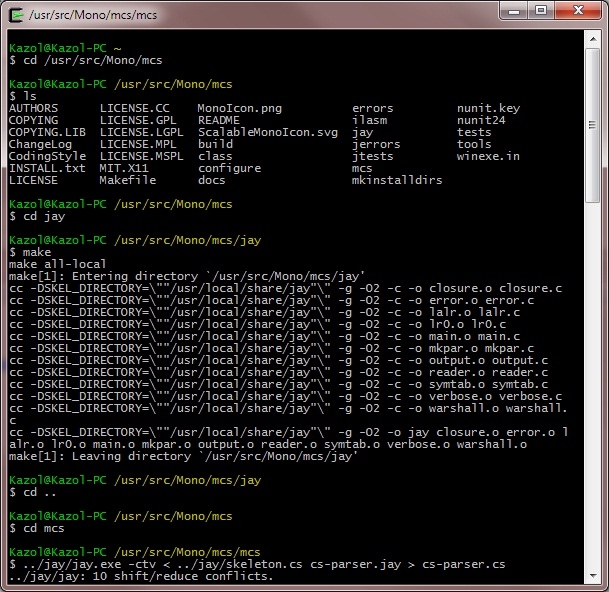Click the '$ cd ..' command line
The height and width of the screenshot is (592, 609).
(33, 493)
